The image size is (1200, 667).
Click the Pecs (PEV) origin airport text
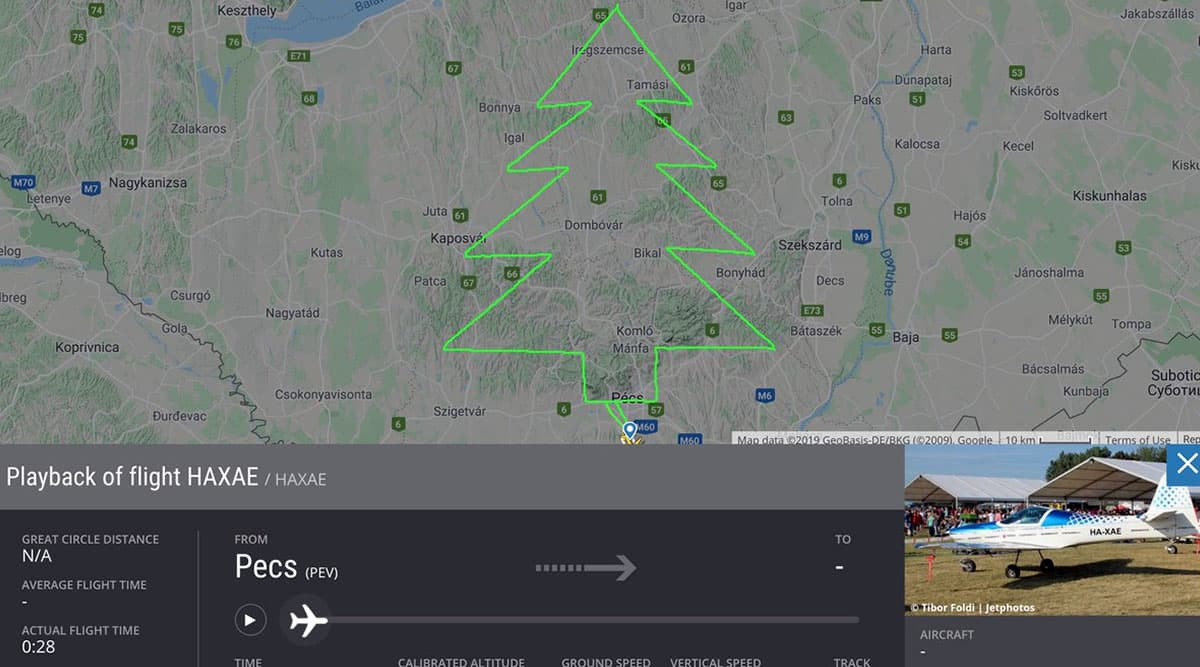290,567
